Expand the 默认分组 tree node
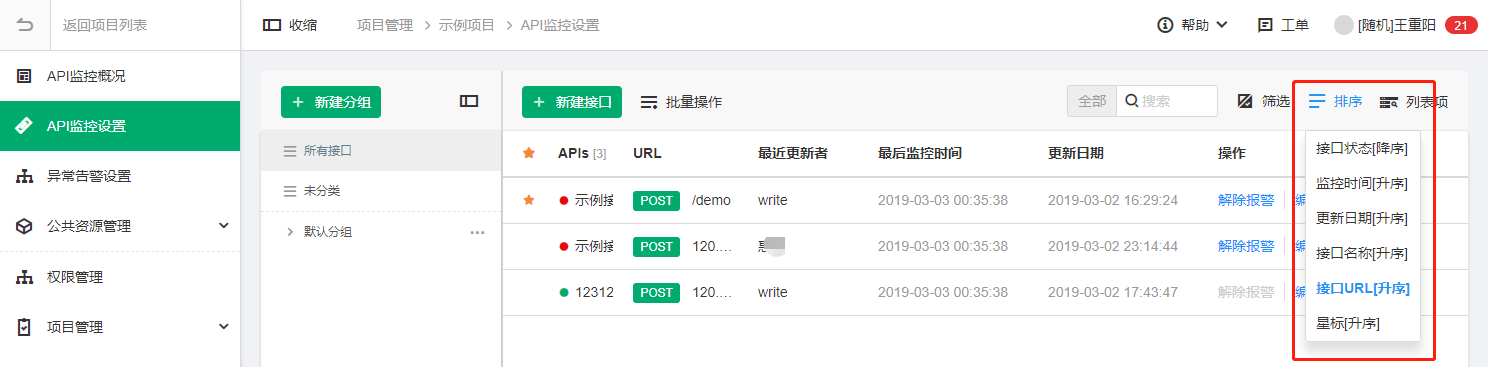This screenshot has height=367, width=1488. tap(290, 232)
